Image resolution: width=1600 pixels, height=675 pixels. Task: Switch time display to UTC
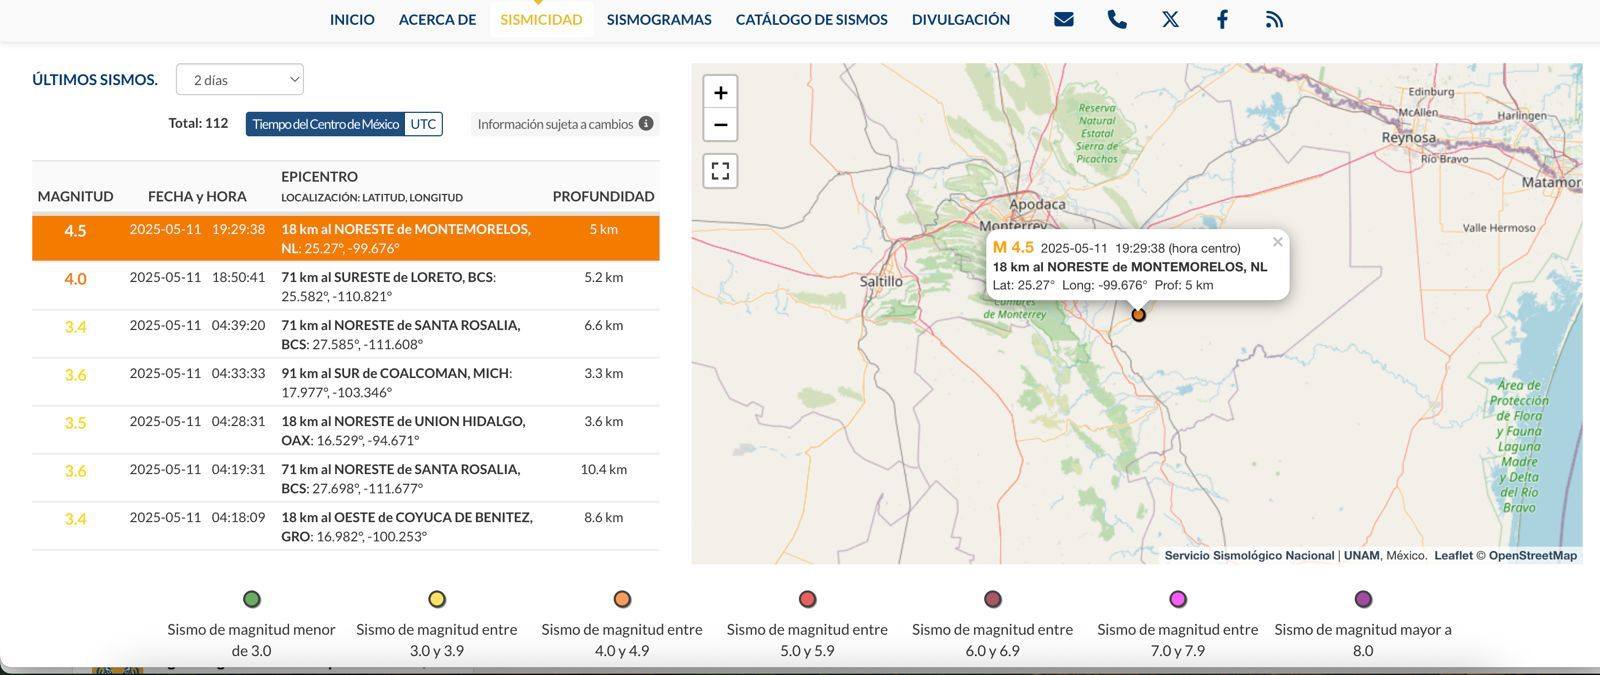[423, 124]
